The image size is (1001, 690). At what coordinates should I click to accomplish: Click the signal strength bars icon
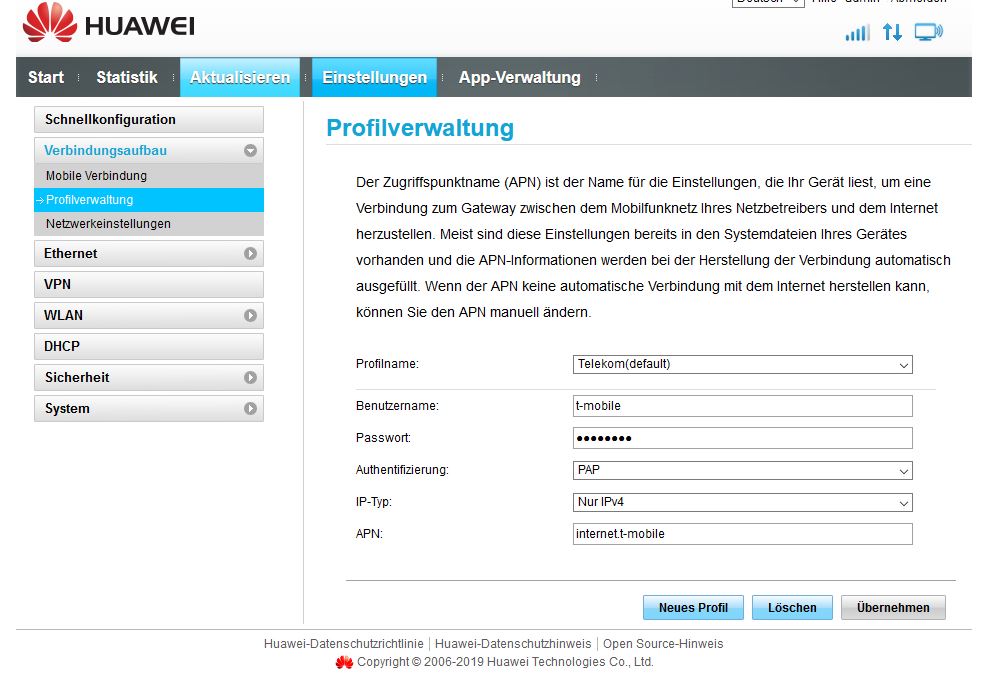857,33
